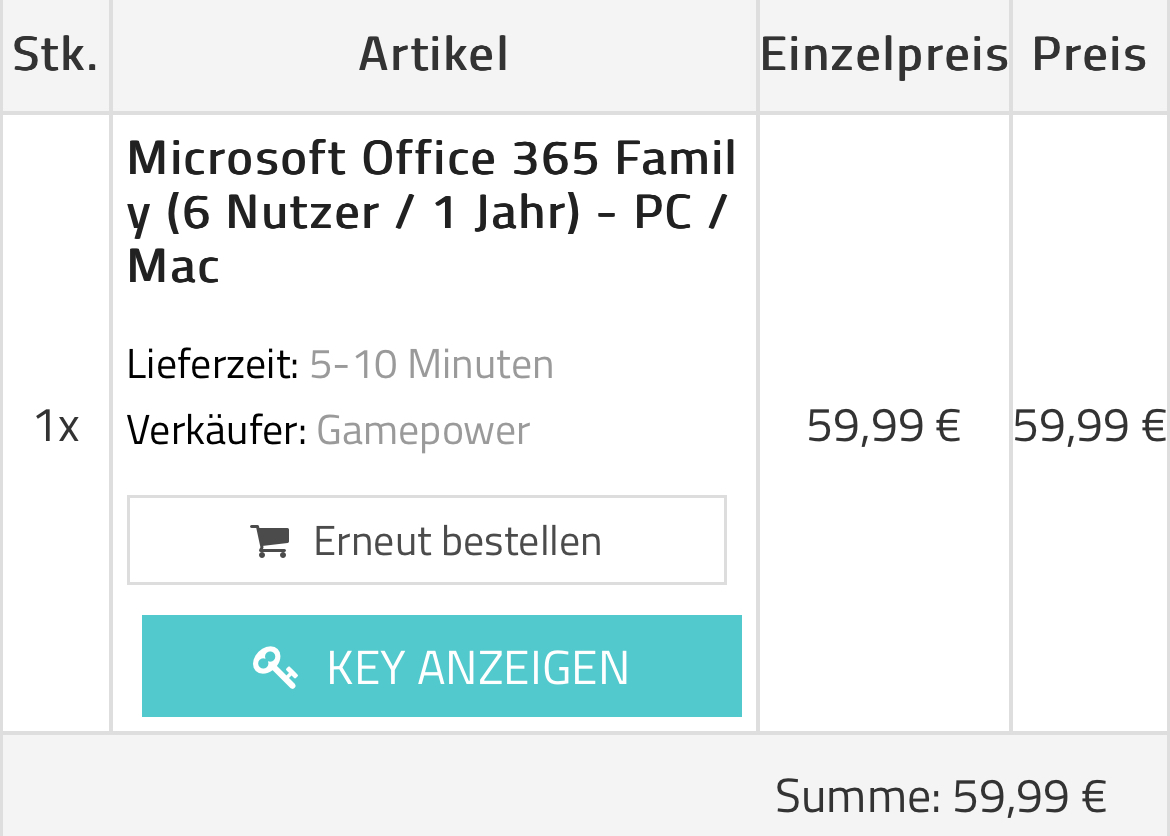Image resolution: width=1170 pixels, height=836 pixels.
Task: Select the Stk. column header
Action: tap(56, 54)
